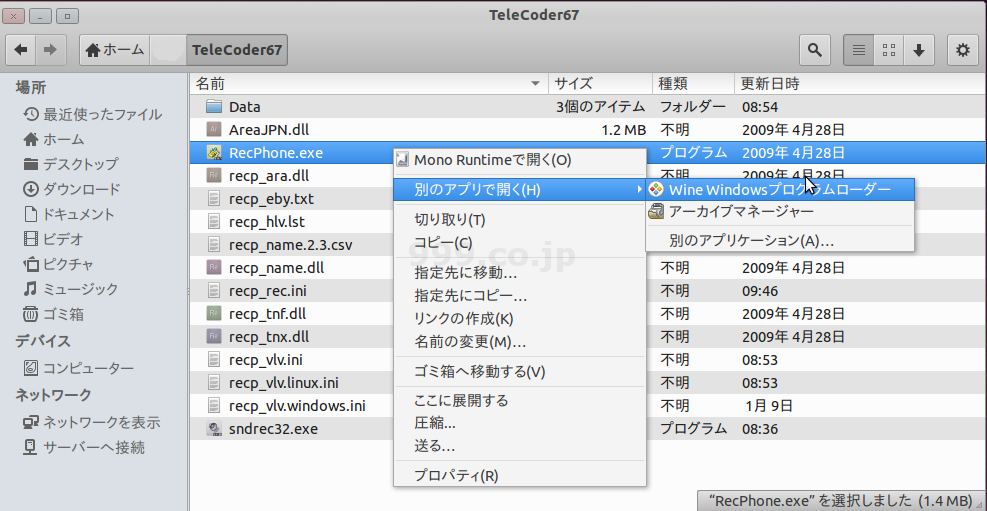Select Browse Network in sidebar

point(91,422)
